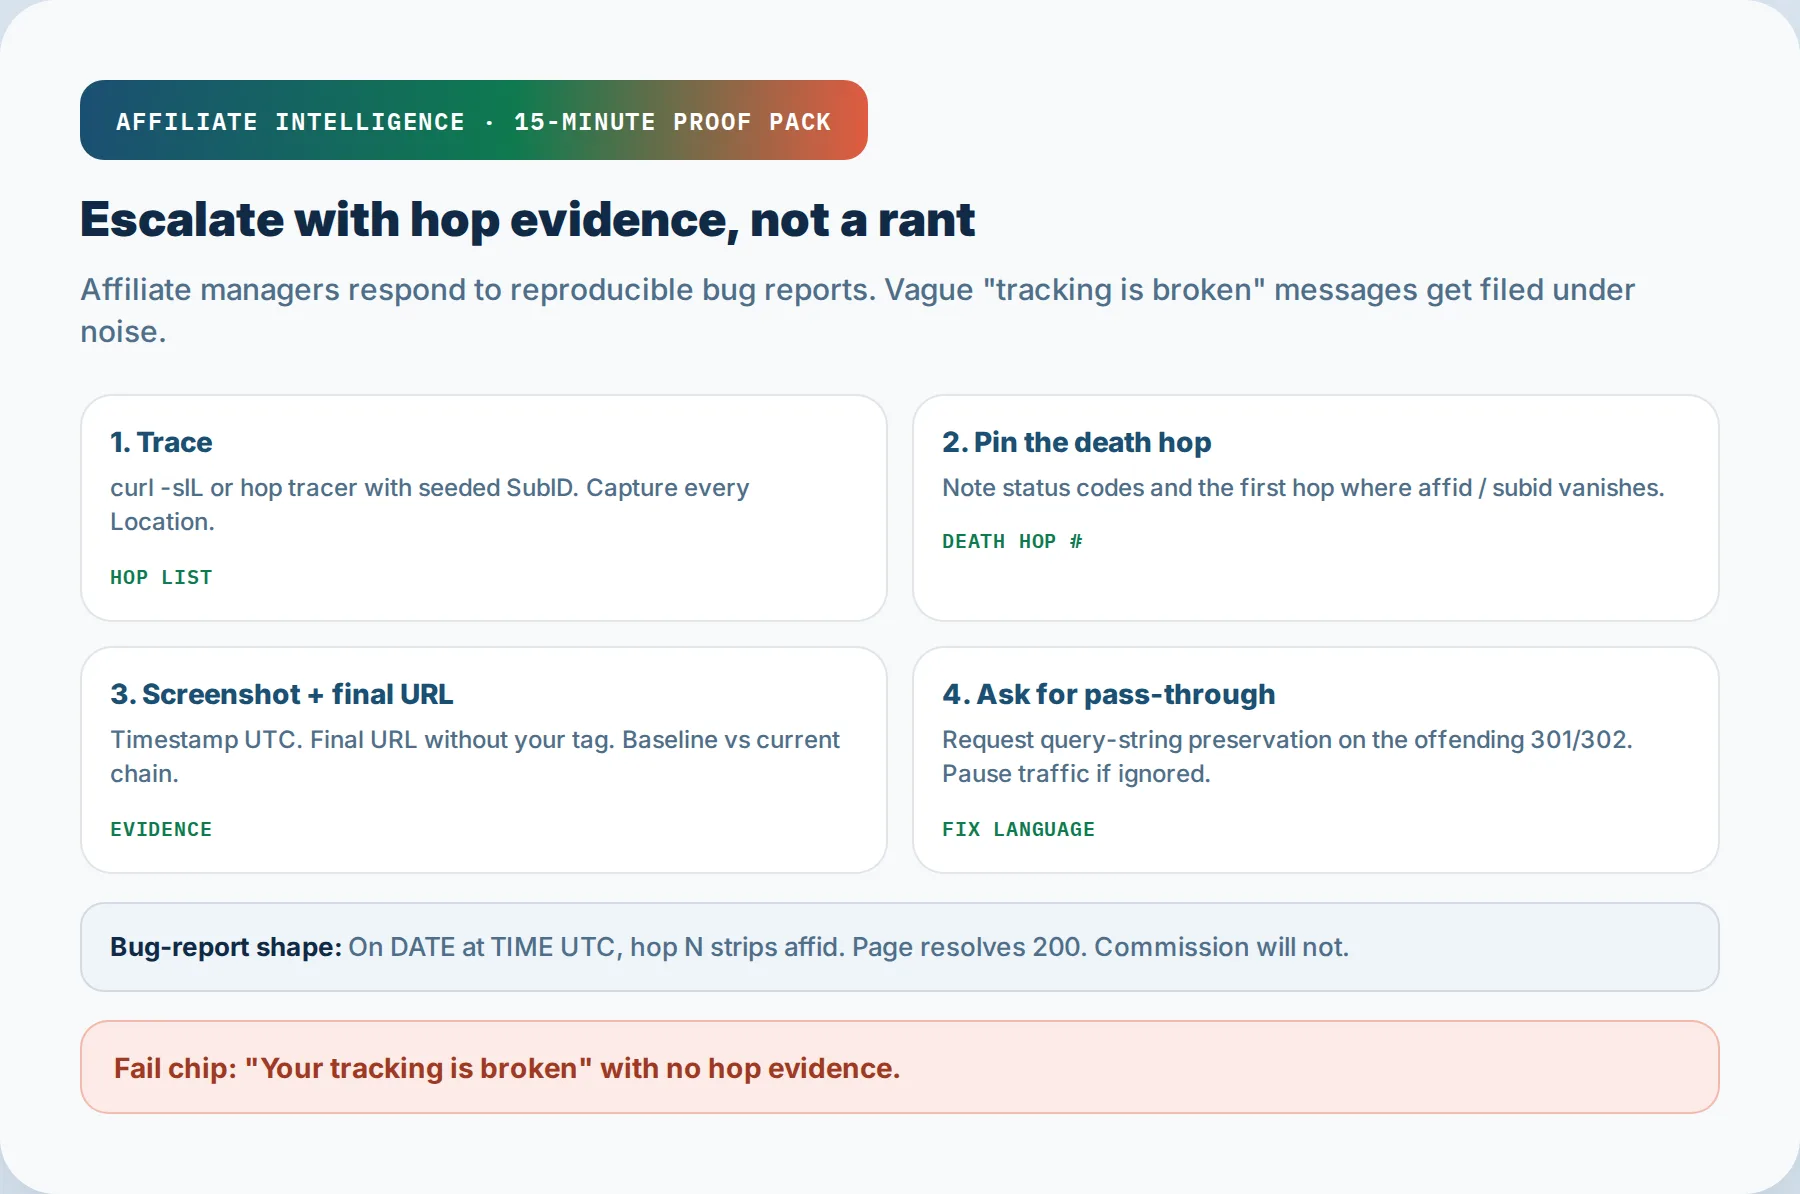Click the DEATH HOP # tag
1800x1194 pixels.
[1012, 541]
